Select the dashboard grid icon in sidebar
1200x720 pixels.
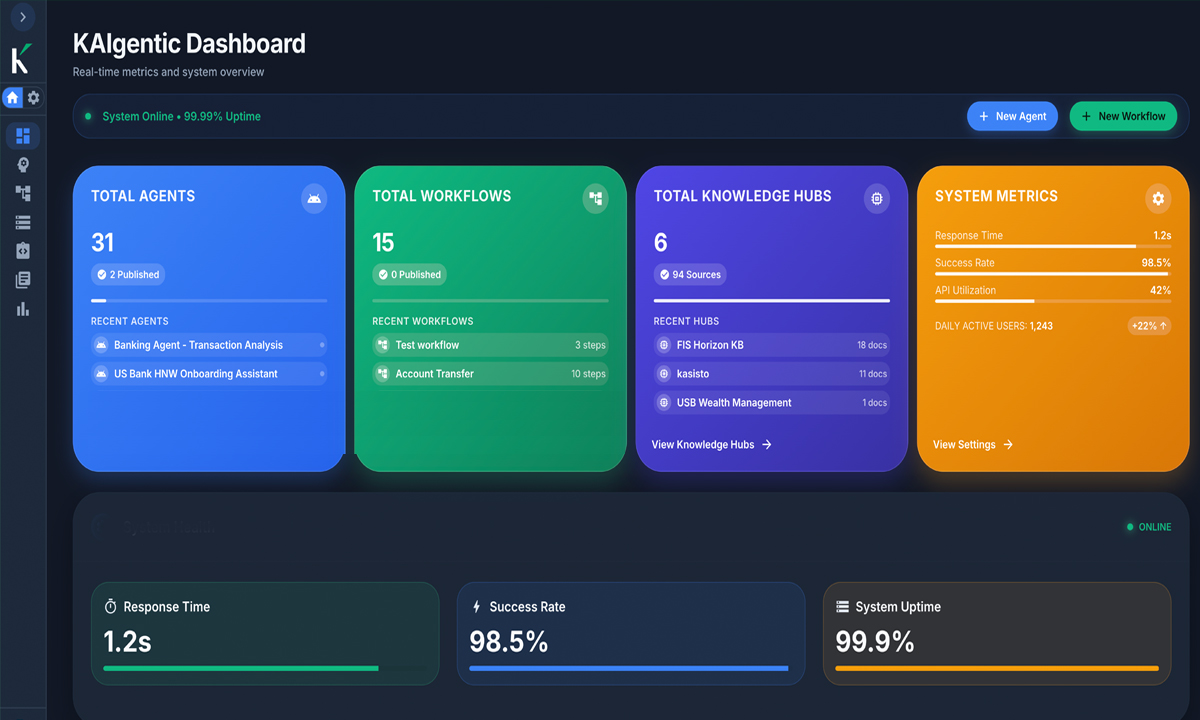tap(23, 136)
